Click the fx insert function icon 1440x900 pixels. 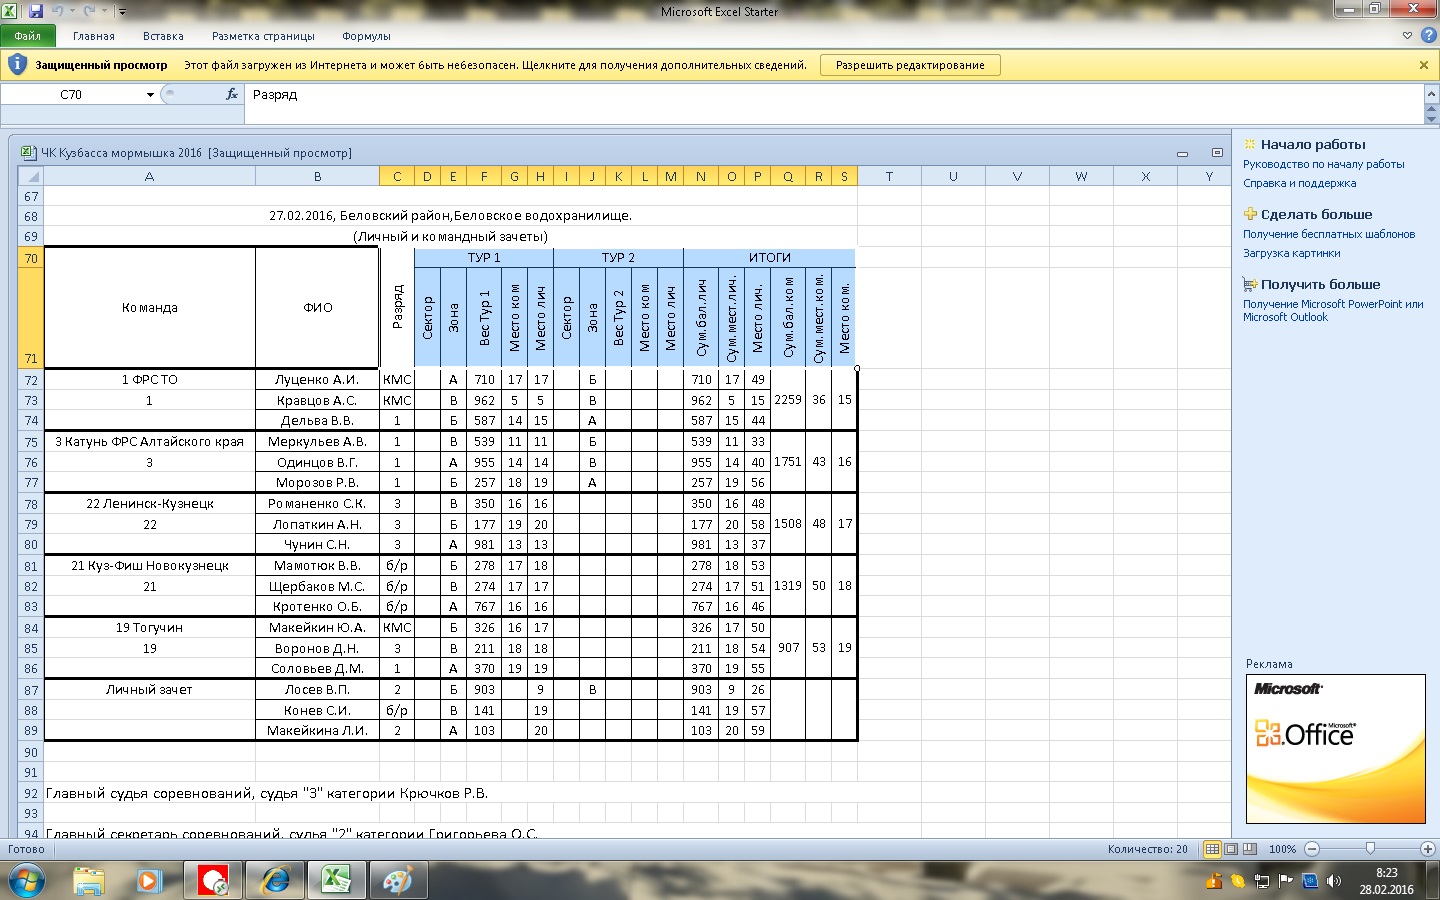(x=232, y=94)
